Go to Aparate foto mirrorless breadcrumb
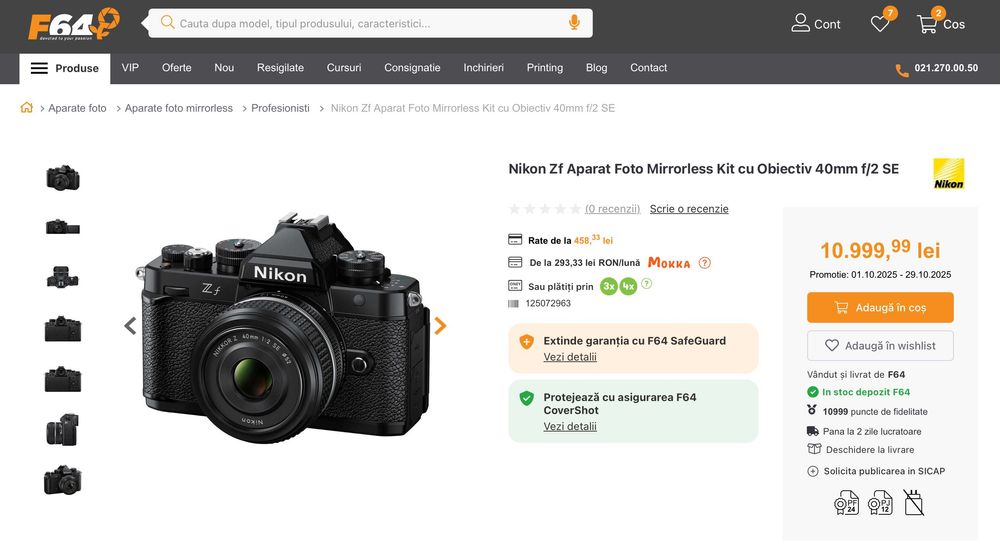This screenshot has width=1000, height=544. (179, 108)
